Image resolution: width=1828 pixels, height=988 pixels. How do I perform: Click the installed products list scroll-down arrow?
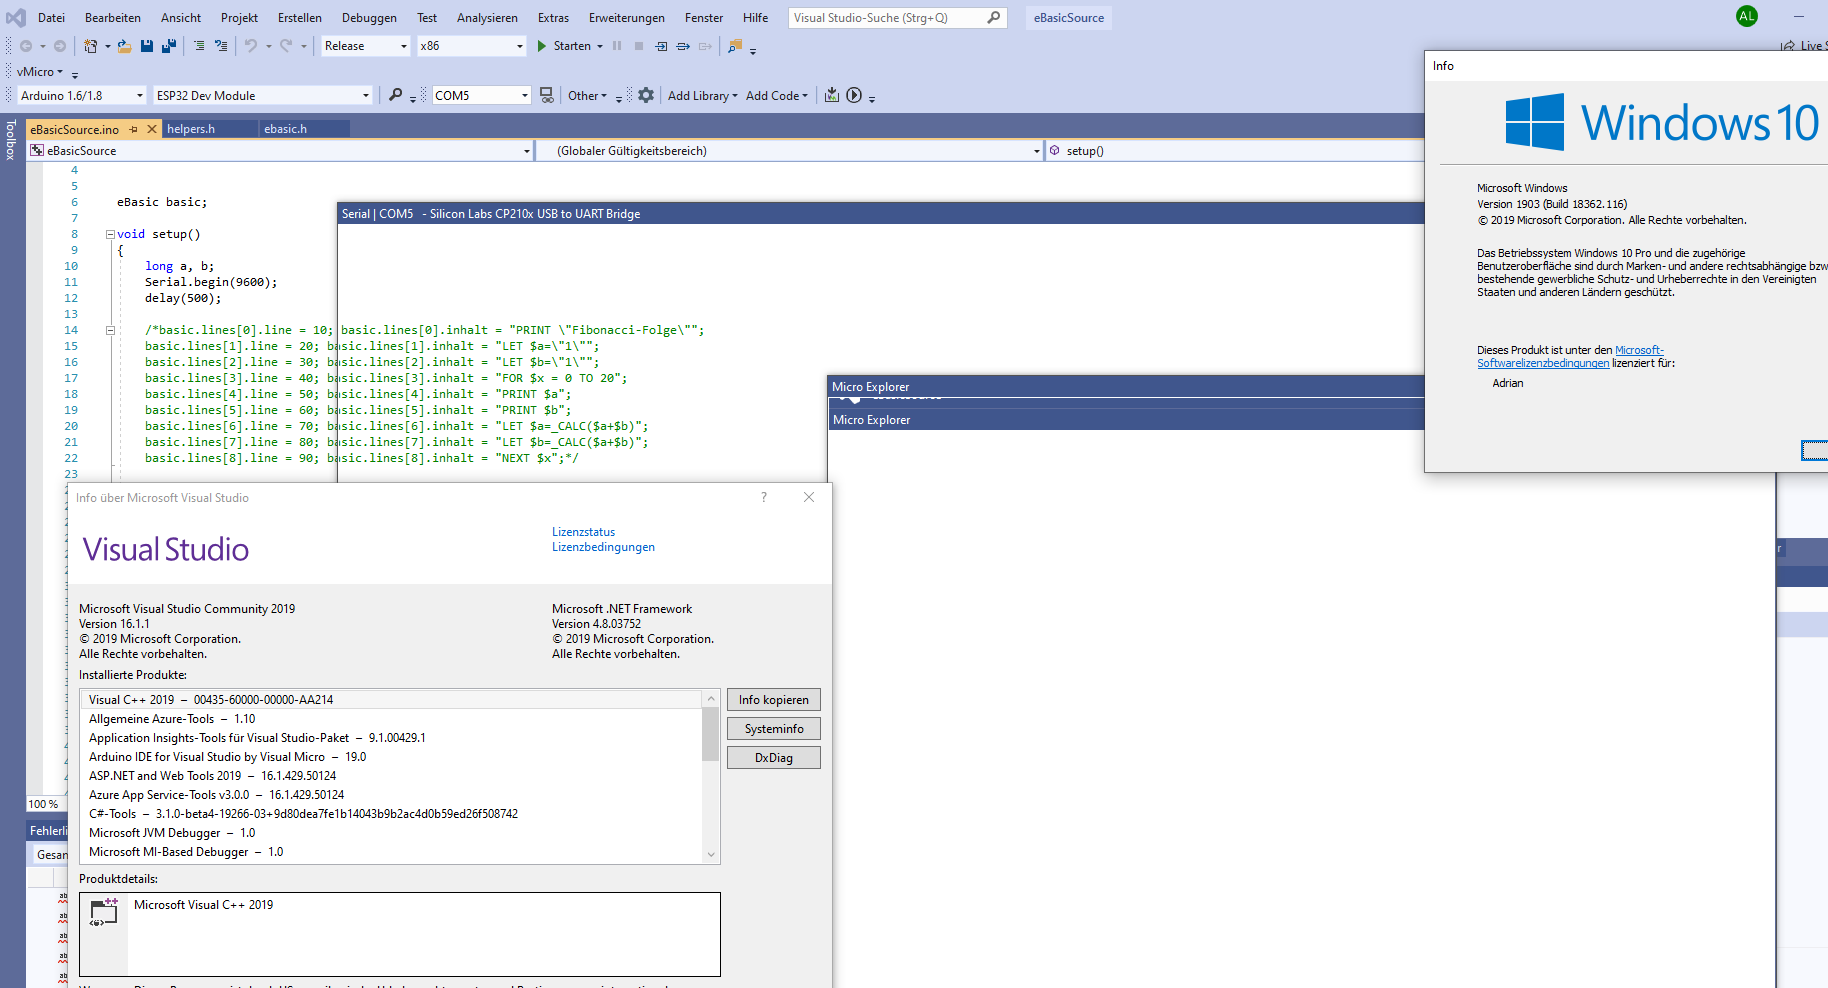tap(711, 855)
